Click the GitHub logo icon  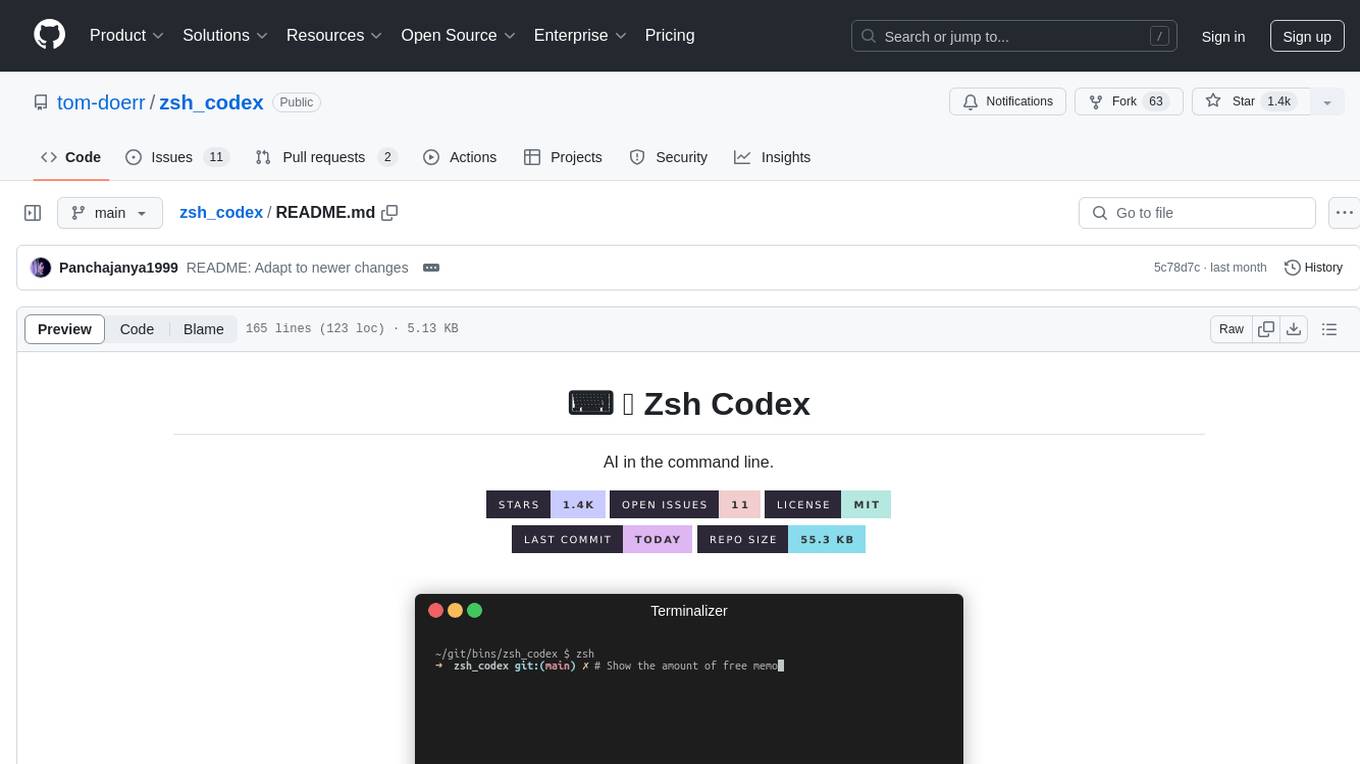pos(49,35)
